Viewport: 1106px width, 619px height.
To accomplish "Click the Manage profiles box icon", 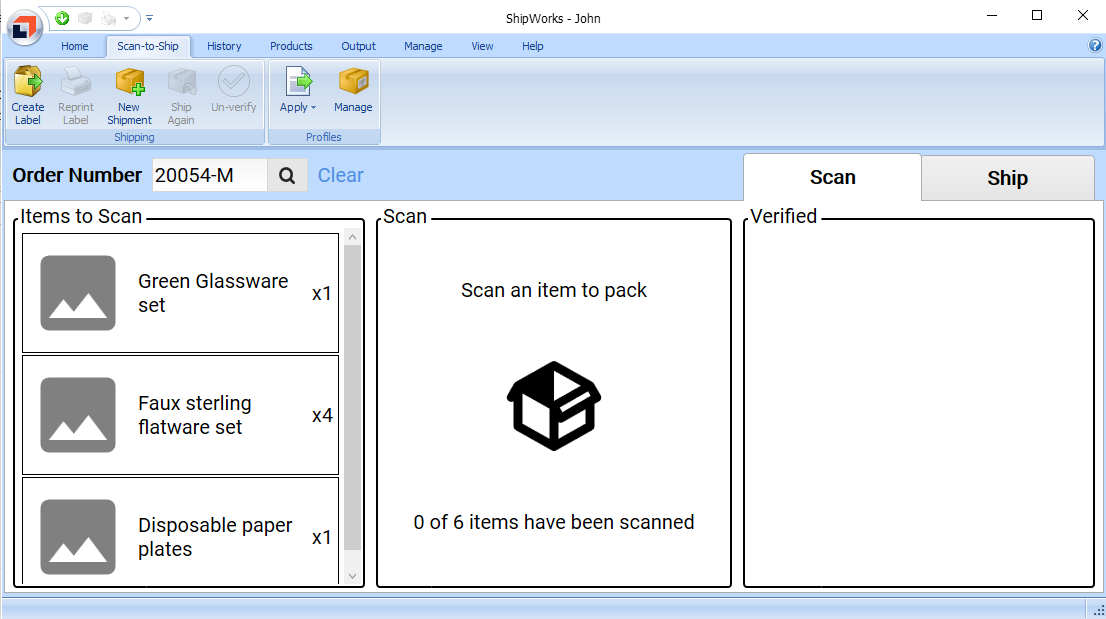I will 353,81.
